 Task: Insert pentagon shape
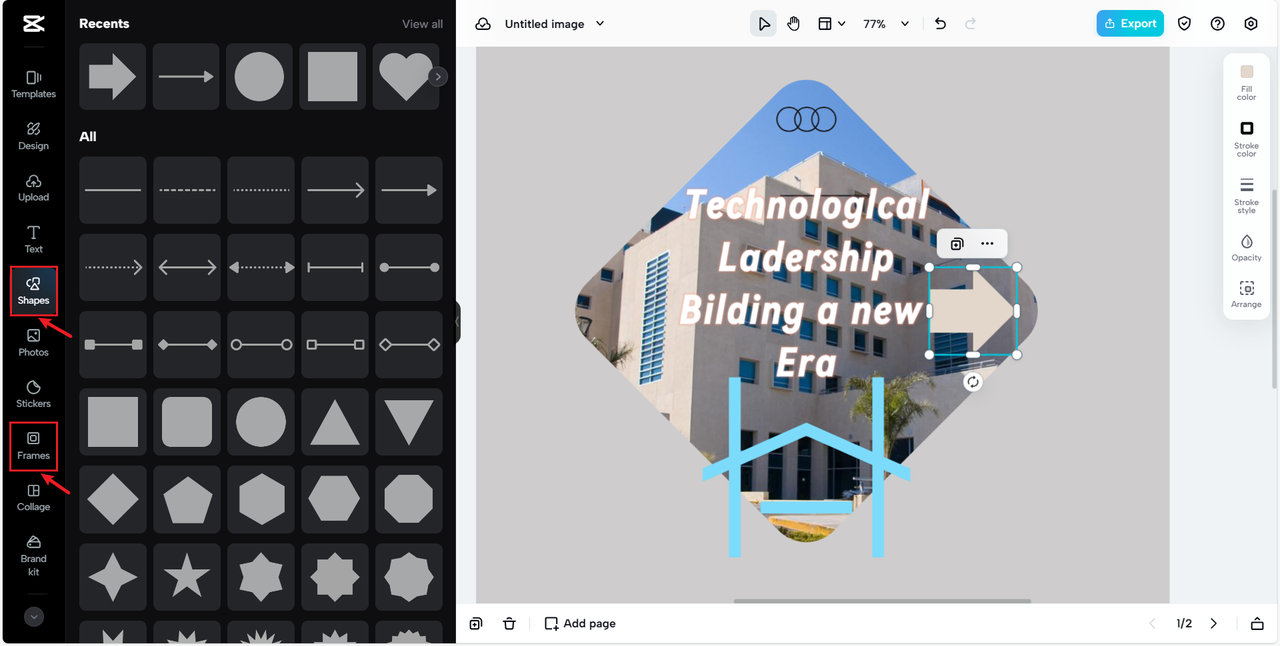click(x=187, y=499)
